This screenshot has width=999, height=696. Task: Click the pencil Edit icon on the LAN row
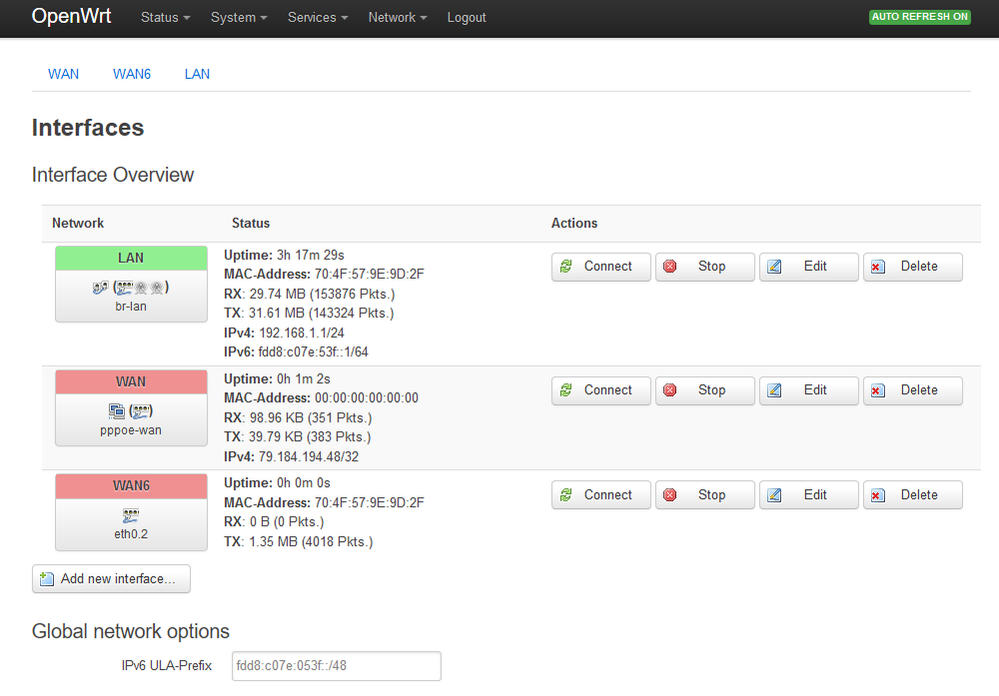click(x=776, y=266)
